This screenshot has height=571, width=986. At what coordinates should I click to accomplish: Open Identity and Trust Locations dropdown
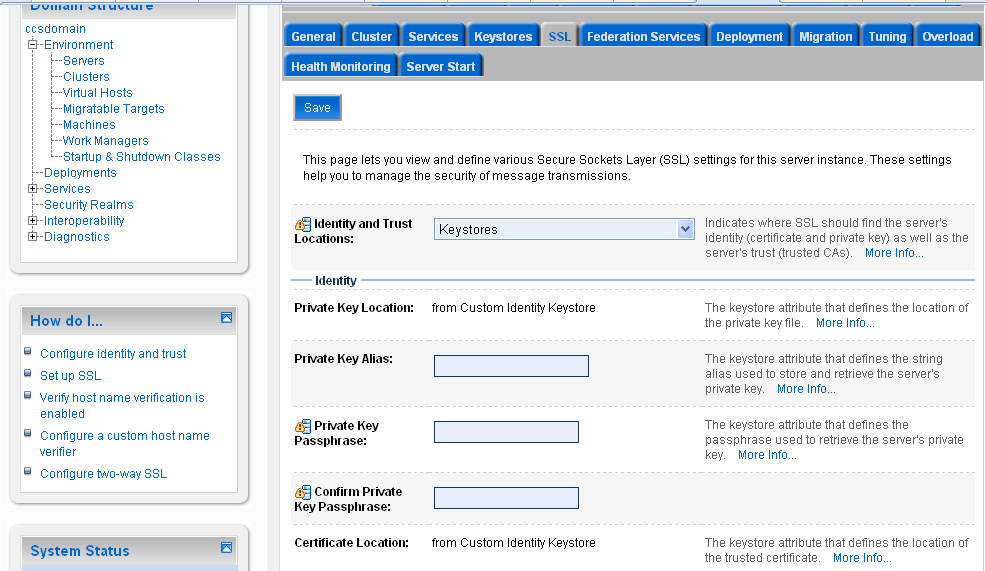coord(685,229)
